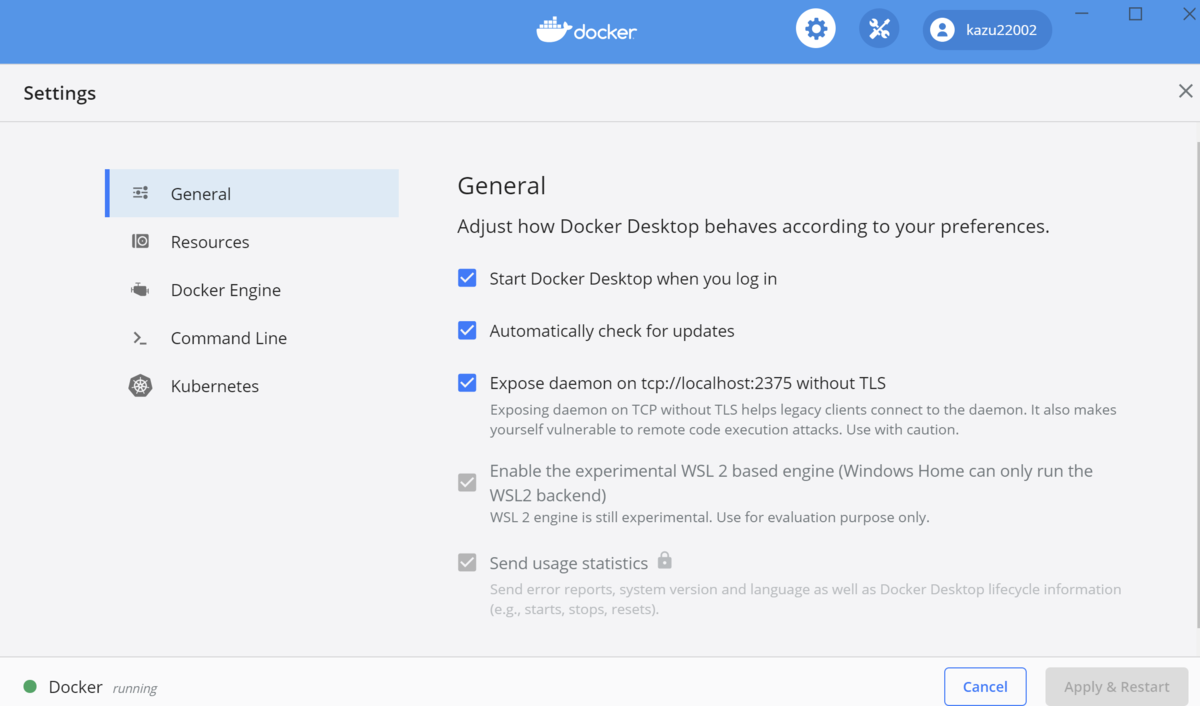Click the Command Line prompt icon

click(x=140, y=338)
